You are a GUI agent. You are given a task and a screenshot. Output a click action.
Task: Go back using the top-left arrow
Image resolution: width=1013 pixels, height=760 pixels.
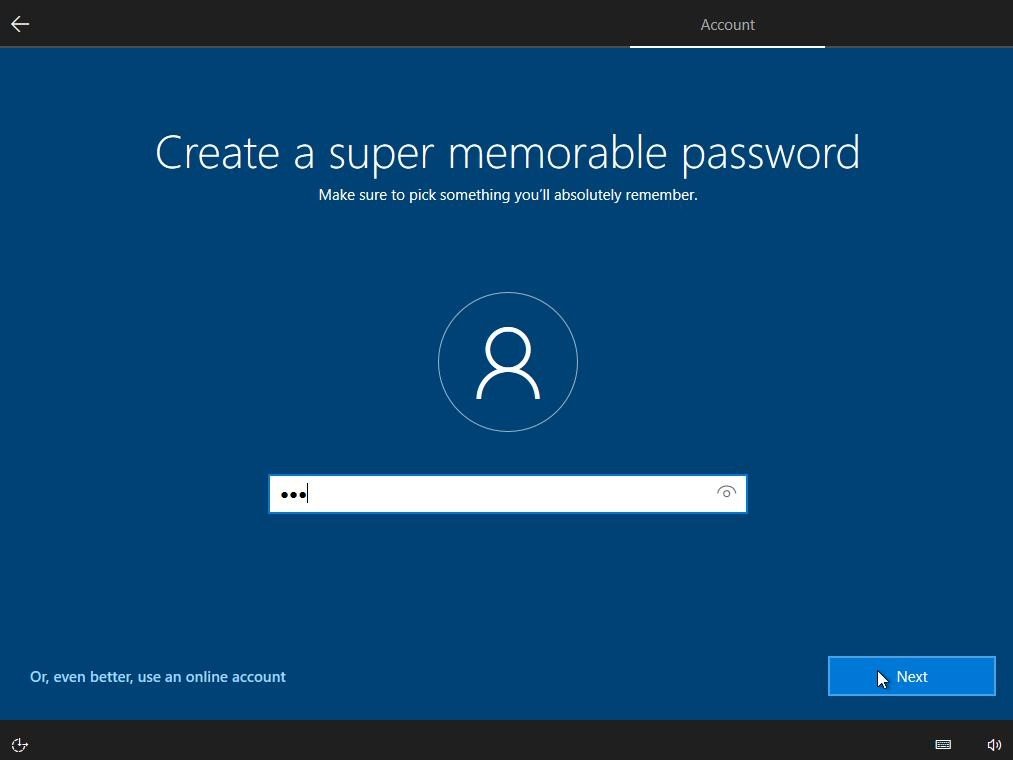click(20, 24)
